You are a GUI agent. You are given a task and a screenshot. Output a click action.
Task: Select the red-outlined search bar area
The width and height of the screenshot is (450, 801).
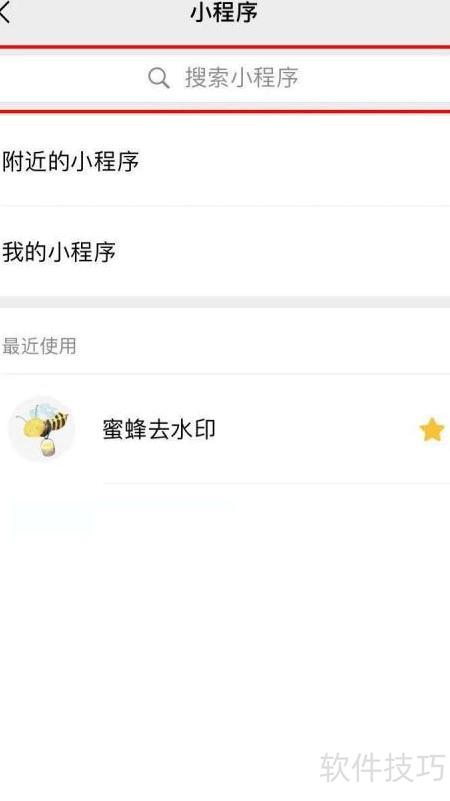(225, 78)
